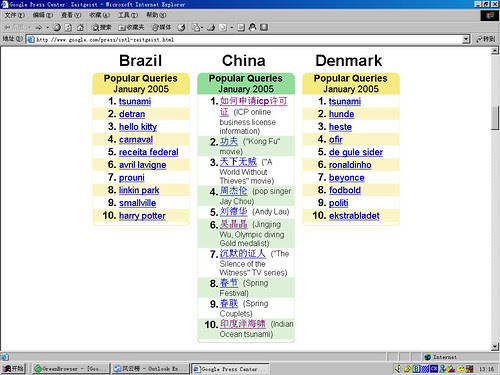This screenshot has width=500, height=375.
Task: Open the Back history dropdown arrow
Action: tap(29, 27)
